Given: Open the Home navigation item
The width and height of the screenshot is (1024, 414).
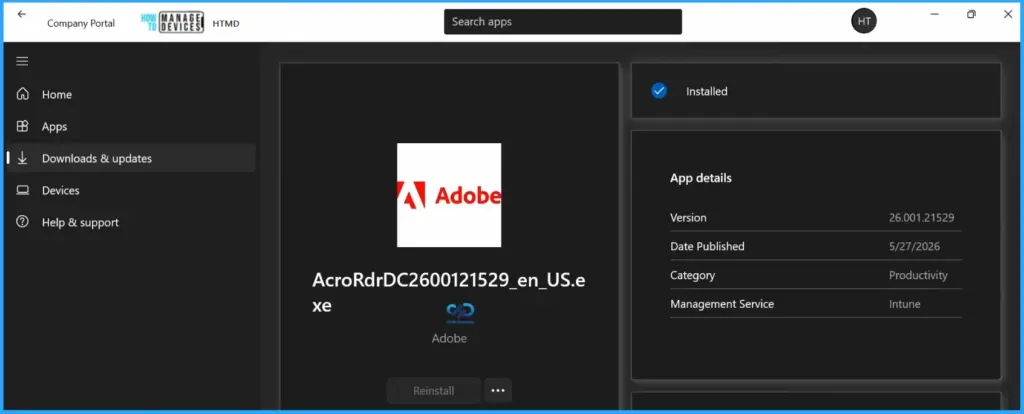Looking at the screenshot, I should tap(131, 94).
